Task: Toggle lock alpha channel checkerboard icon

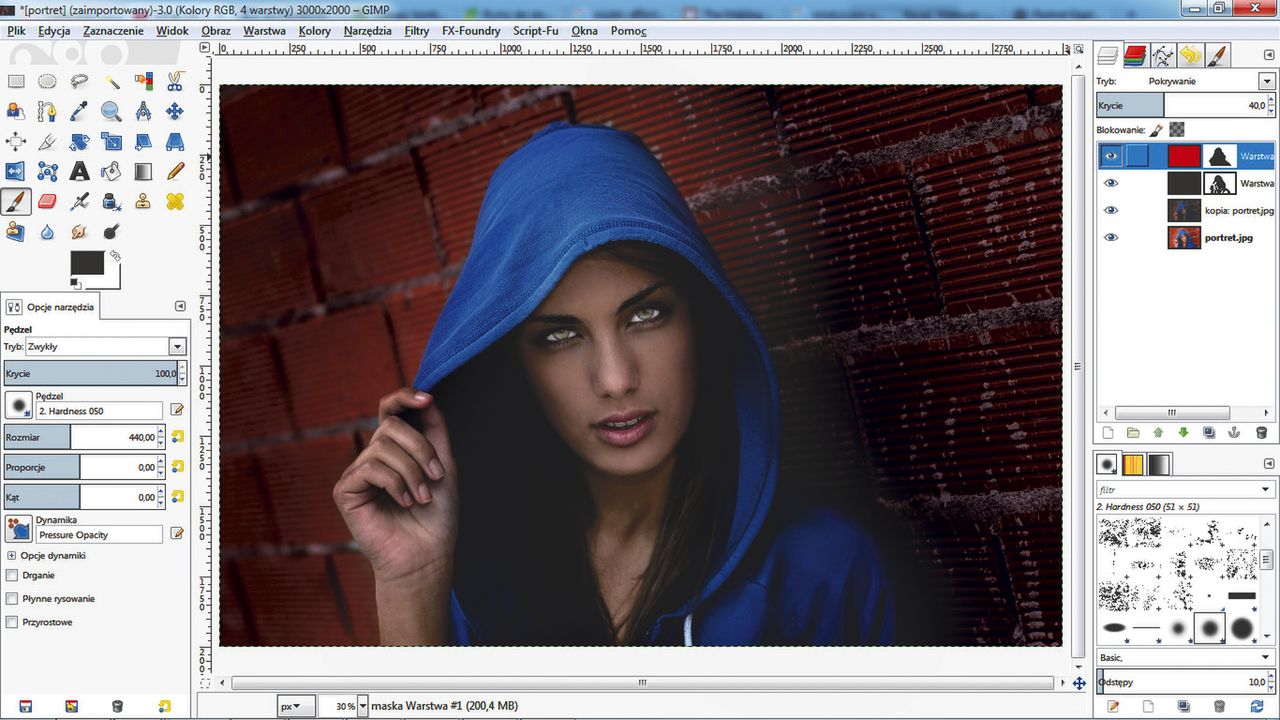Action: pos(1177,129)
